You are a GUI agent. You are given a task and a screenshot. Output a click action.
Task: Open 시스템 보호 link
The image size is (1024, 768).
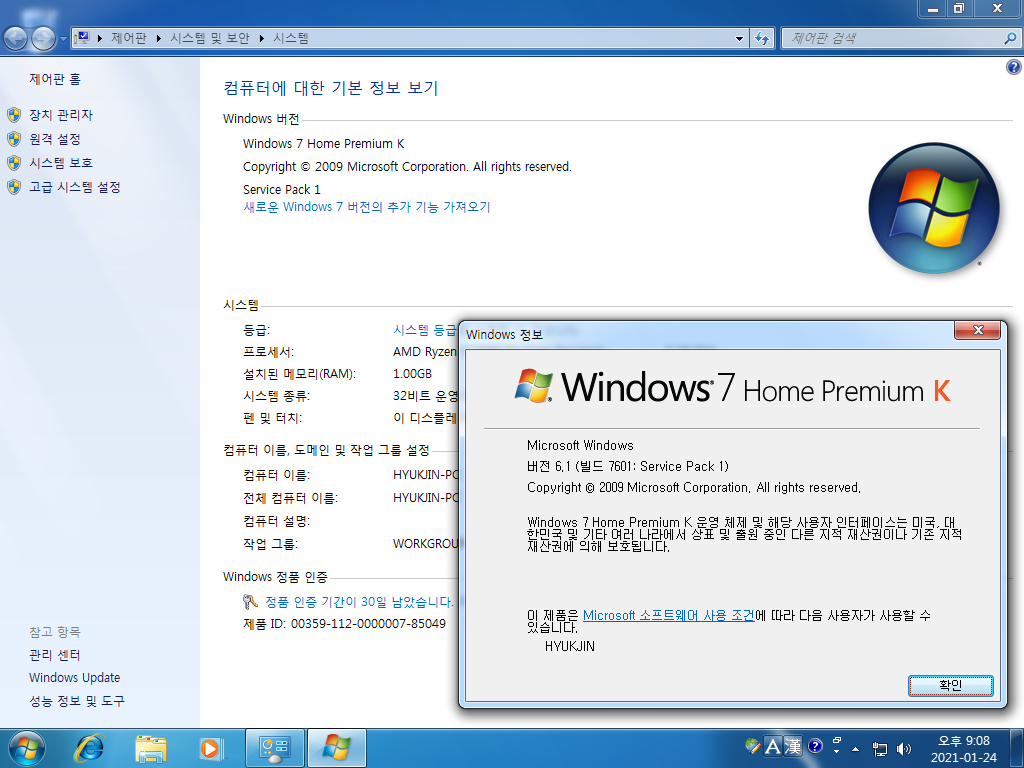61,163
